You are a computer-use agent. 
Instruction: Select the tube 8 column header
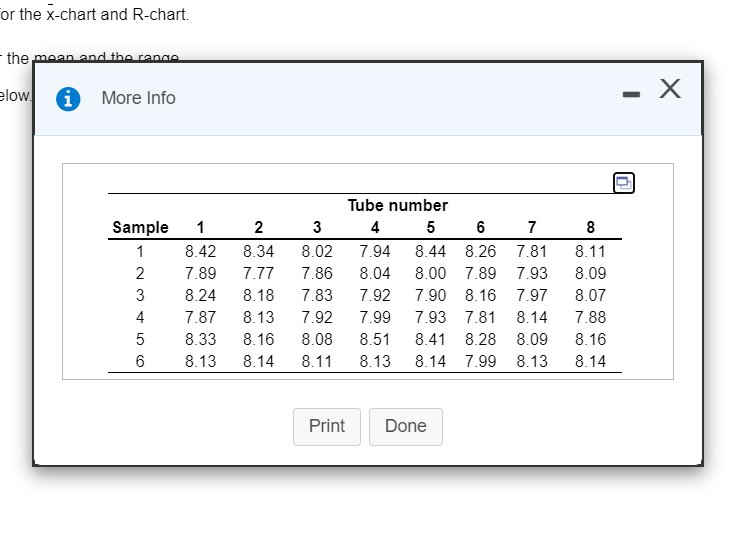pyautogui.click(x=591, y=228)
